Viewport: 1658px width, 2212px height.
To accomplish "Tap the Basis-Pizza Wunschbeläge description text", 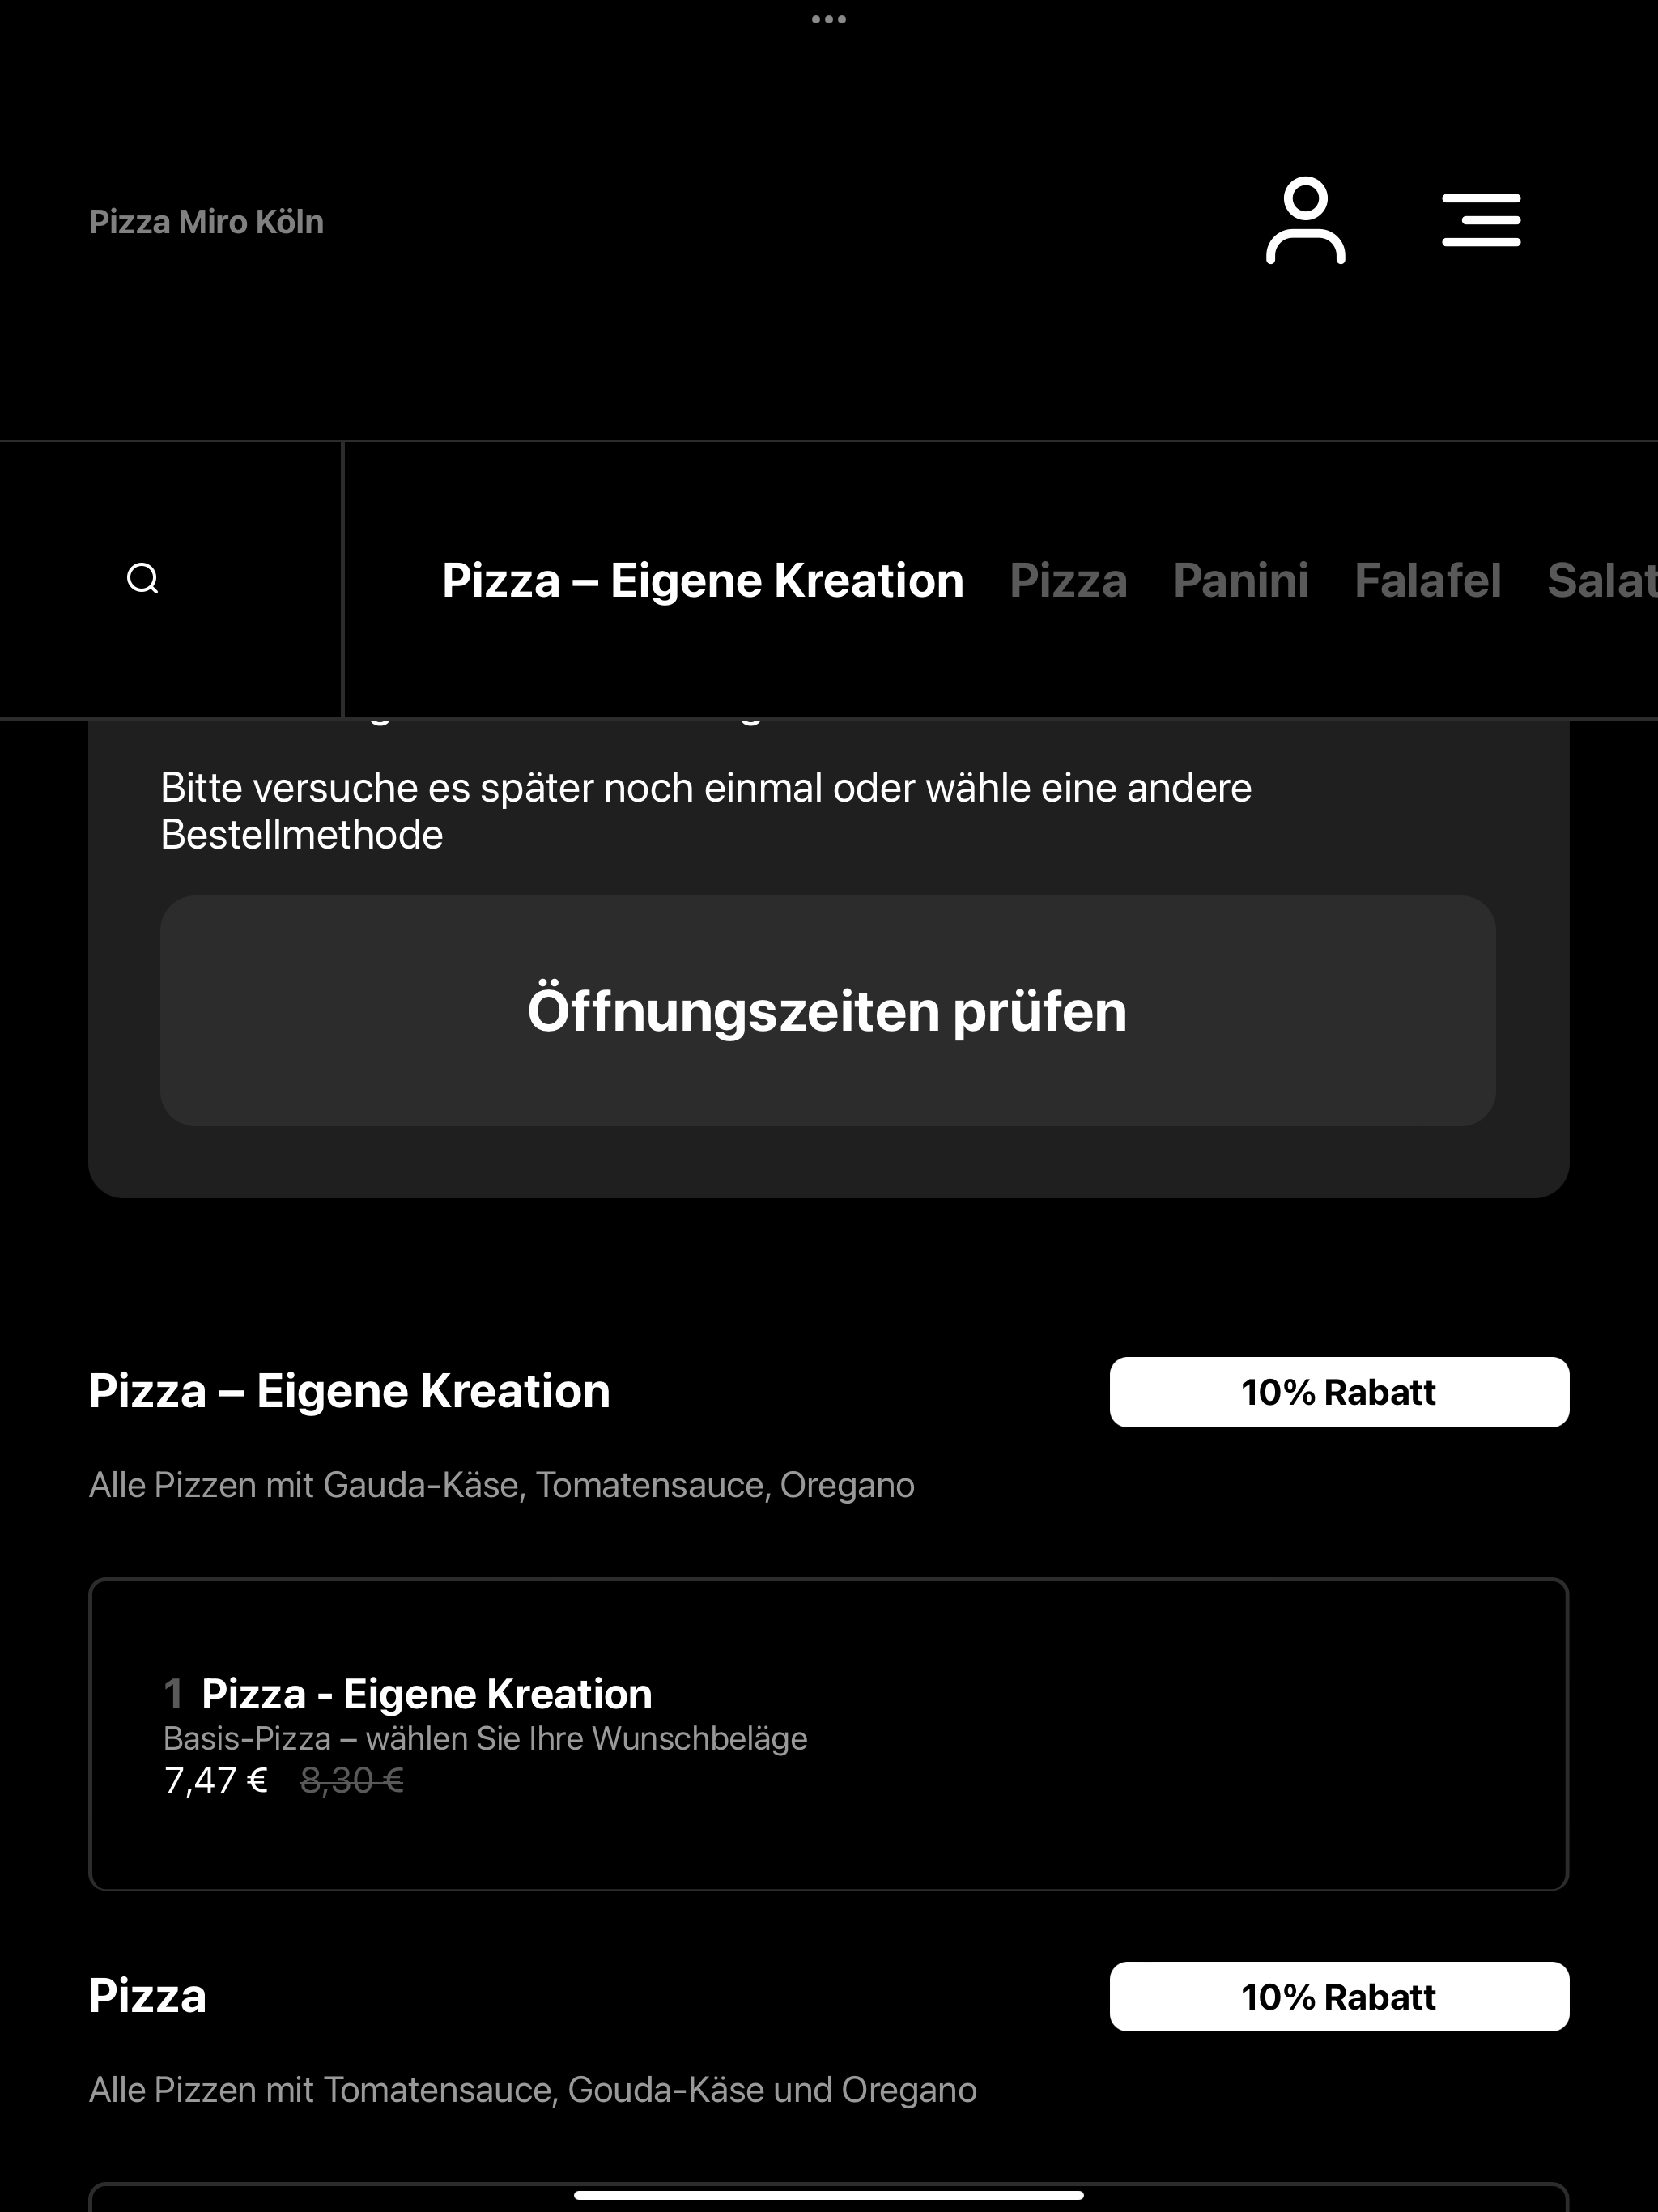I will pos(485,1739).
